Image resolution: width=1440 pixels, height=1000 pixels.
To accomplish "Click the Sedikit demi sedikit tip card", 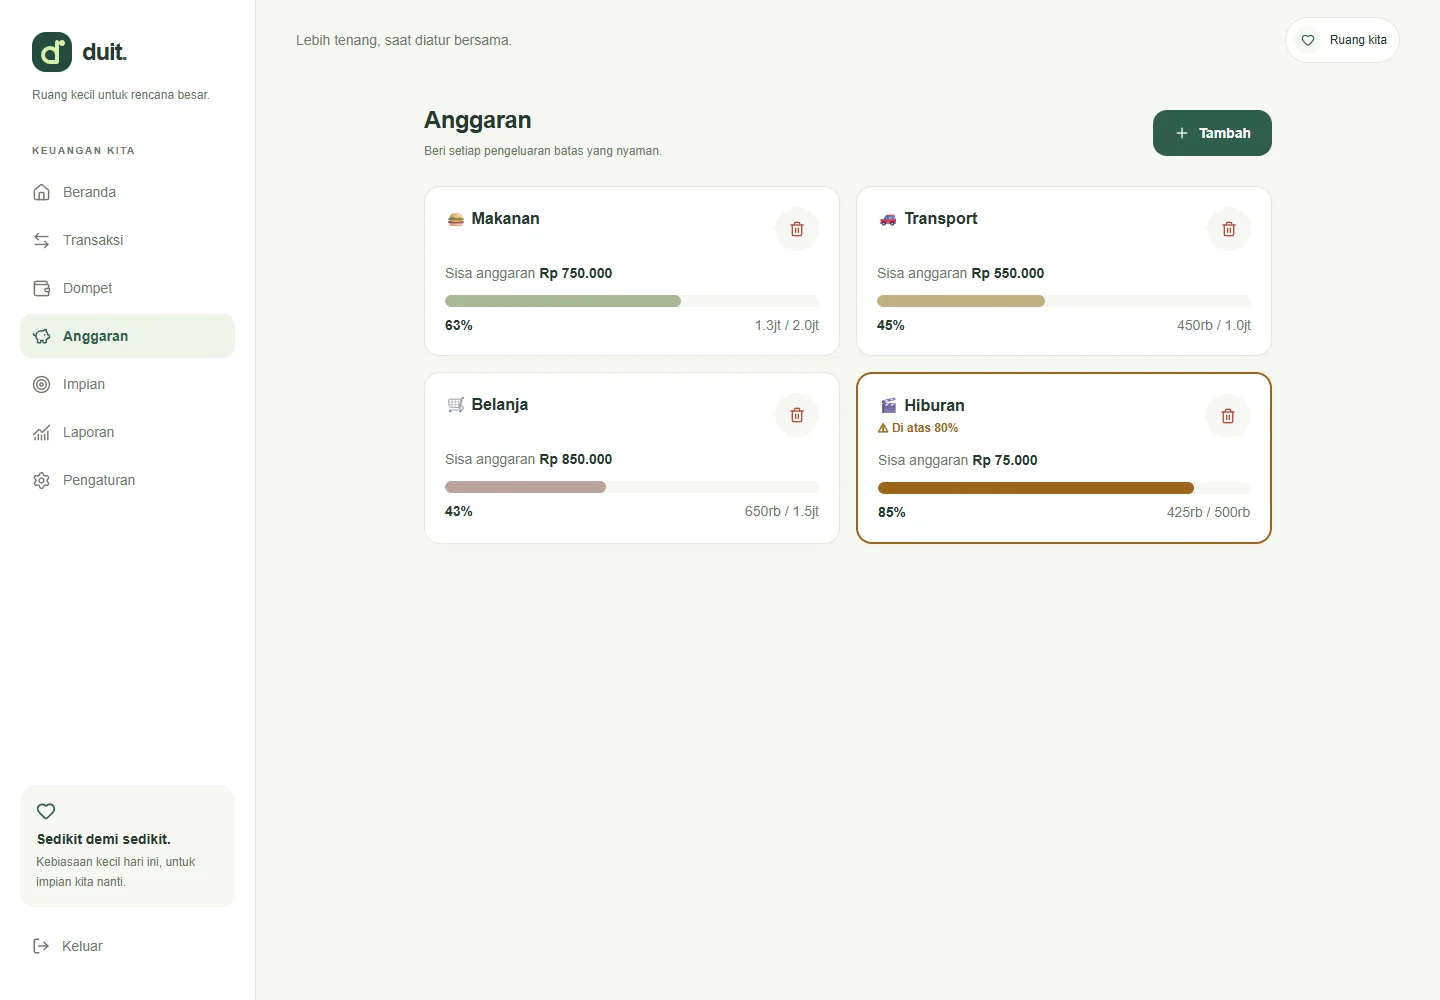I will (127, 846).
